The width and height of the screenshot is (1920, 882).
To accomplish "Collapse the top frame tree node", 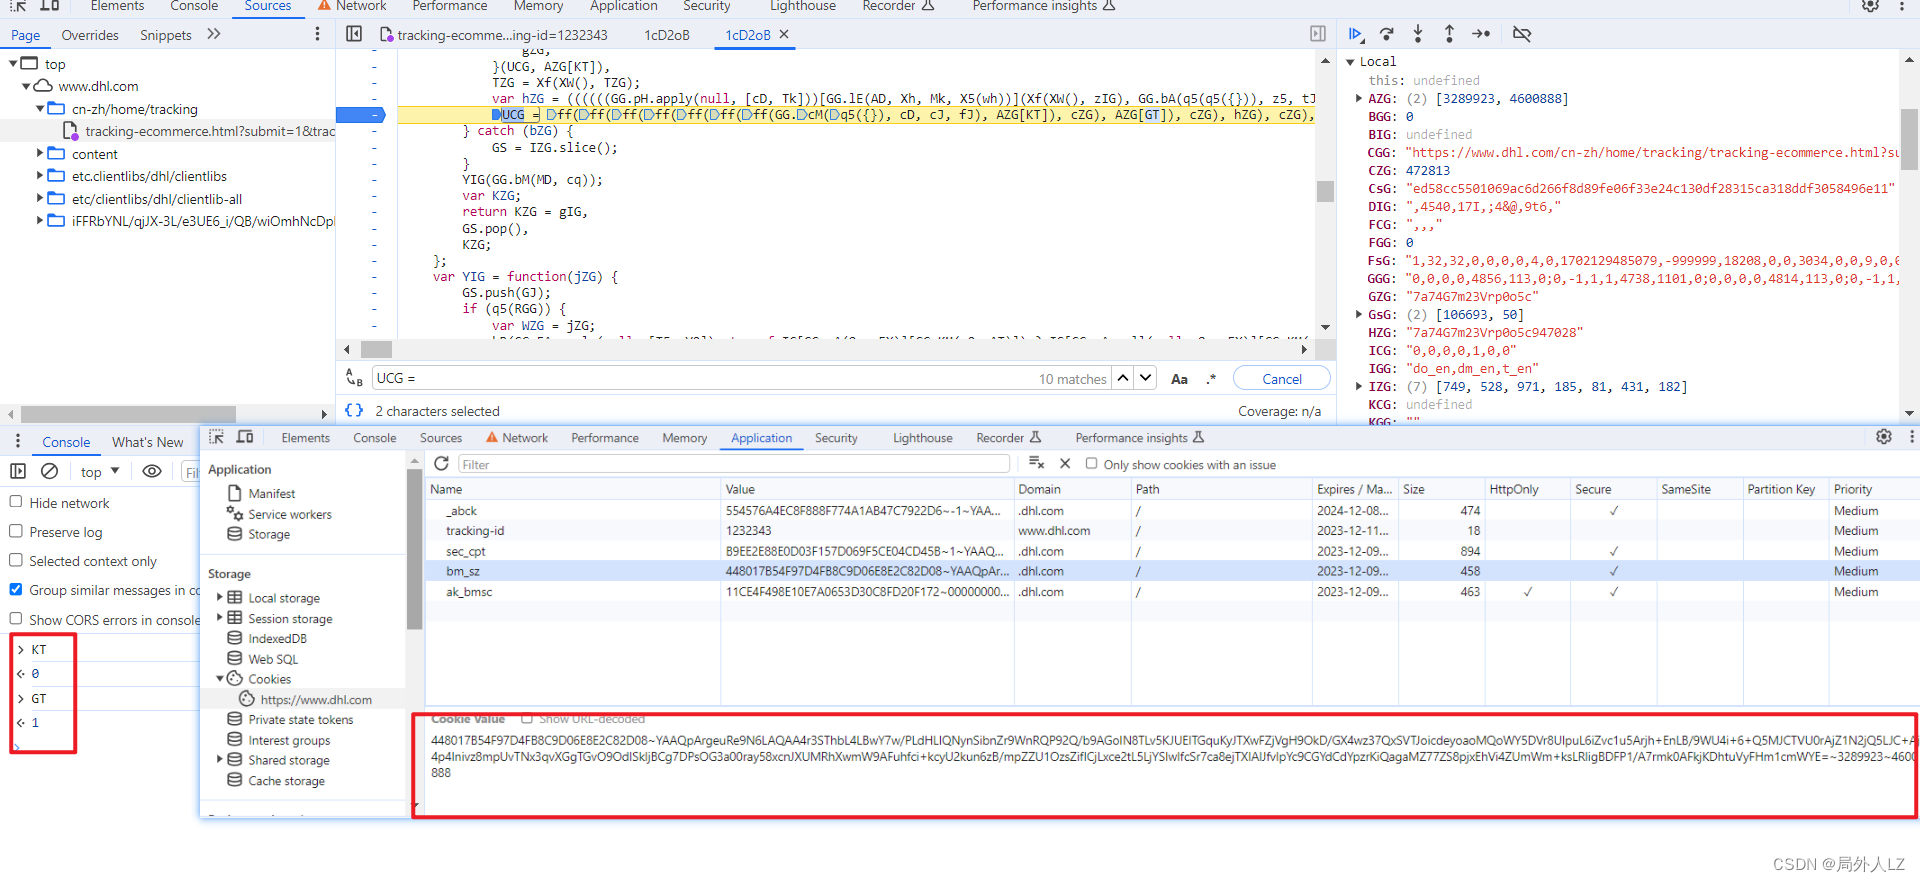I will point(14,64).
